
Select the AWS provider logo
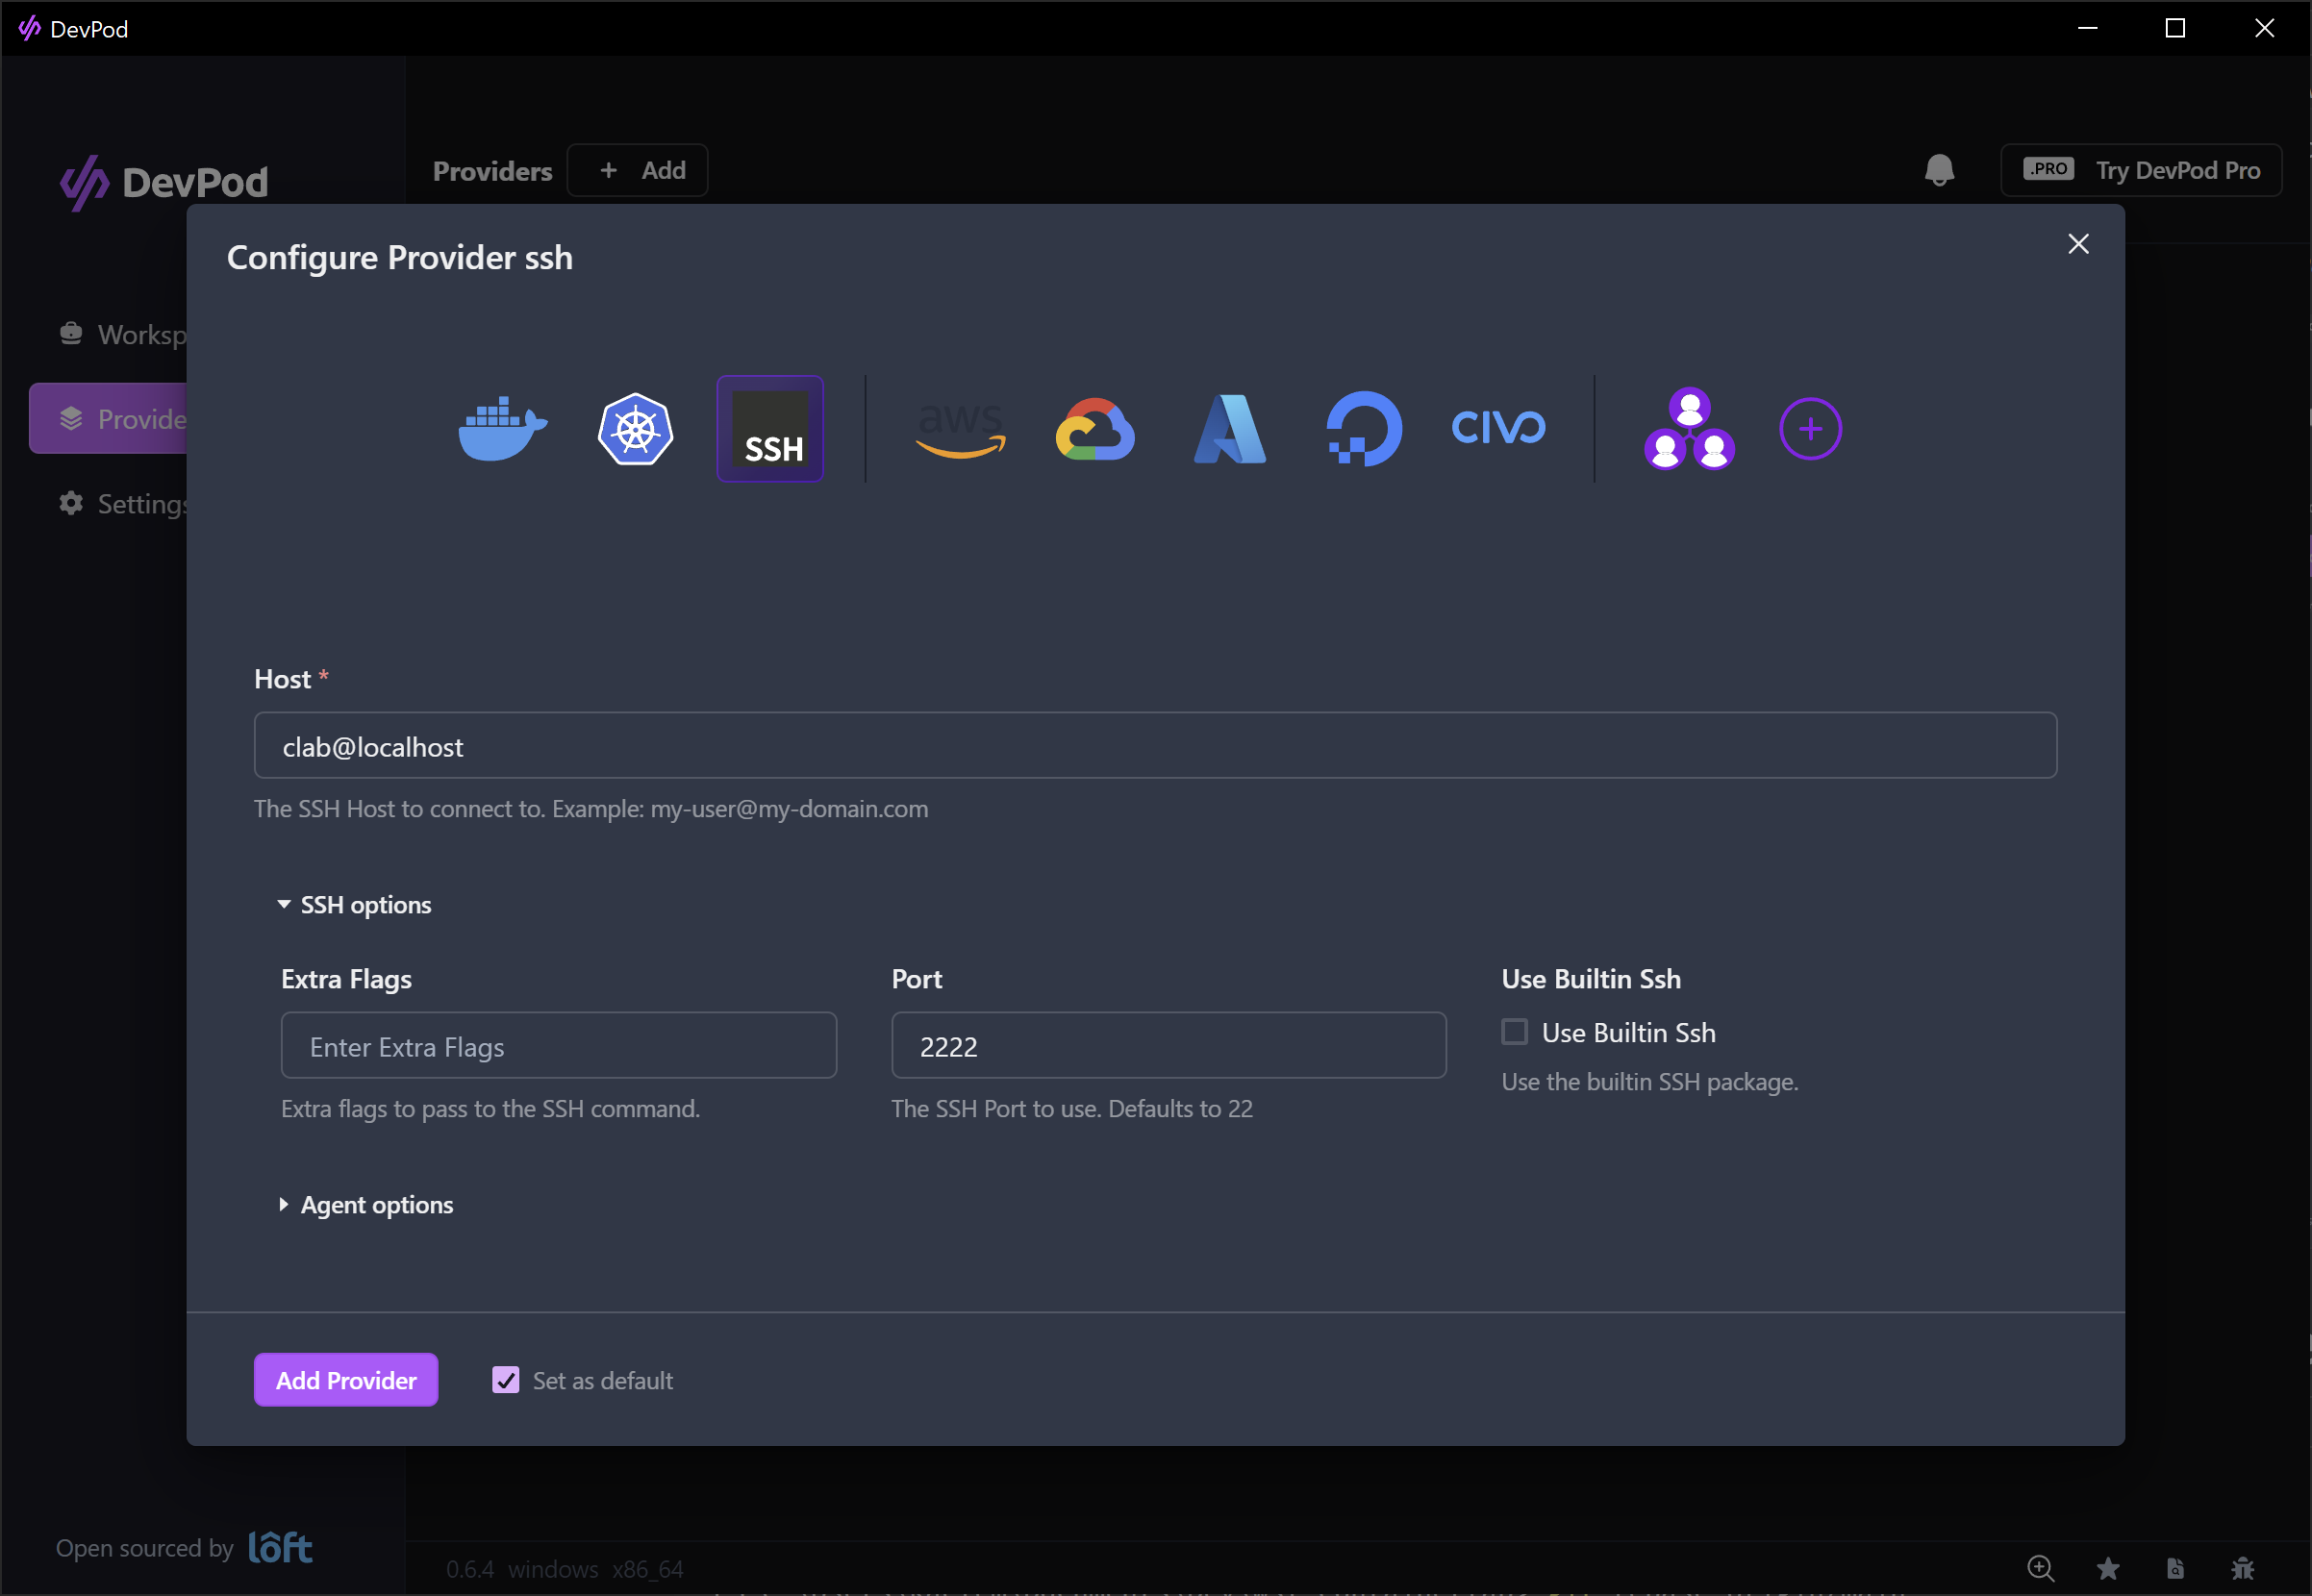pos(960,429)
